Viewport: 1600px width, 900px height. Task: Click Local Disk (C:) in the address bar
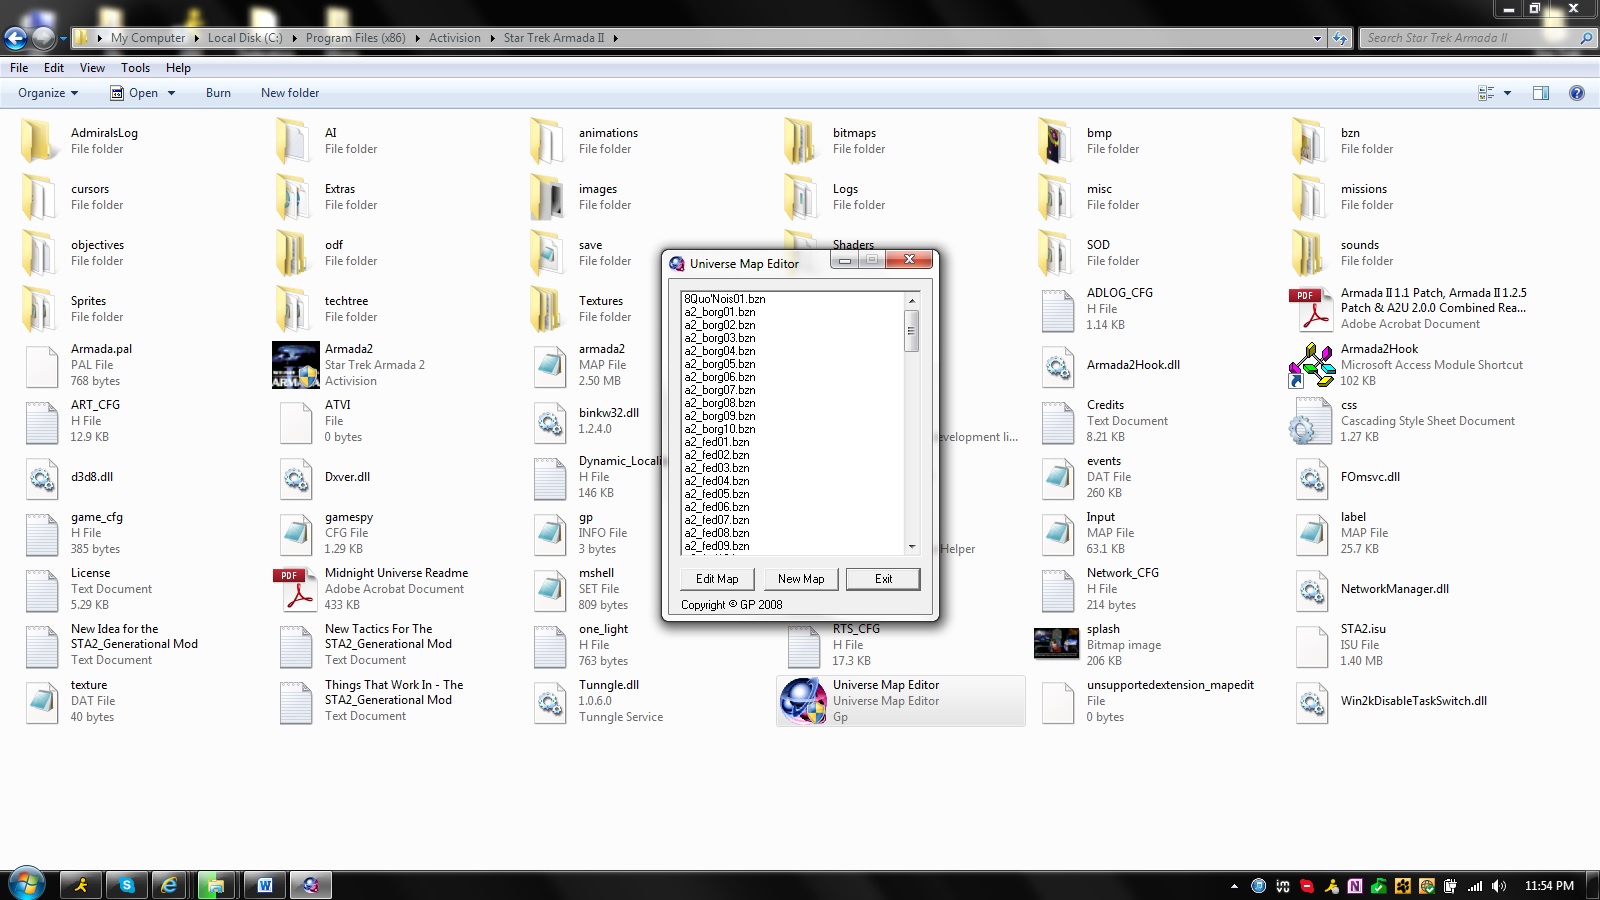(245, 38)
